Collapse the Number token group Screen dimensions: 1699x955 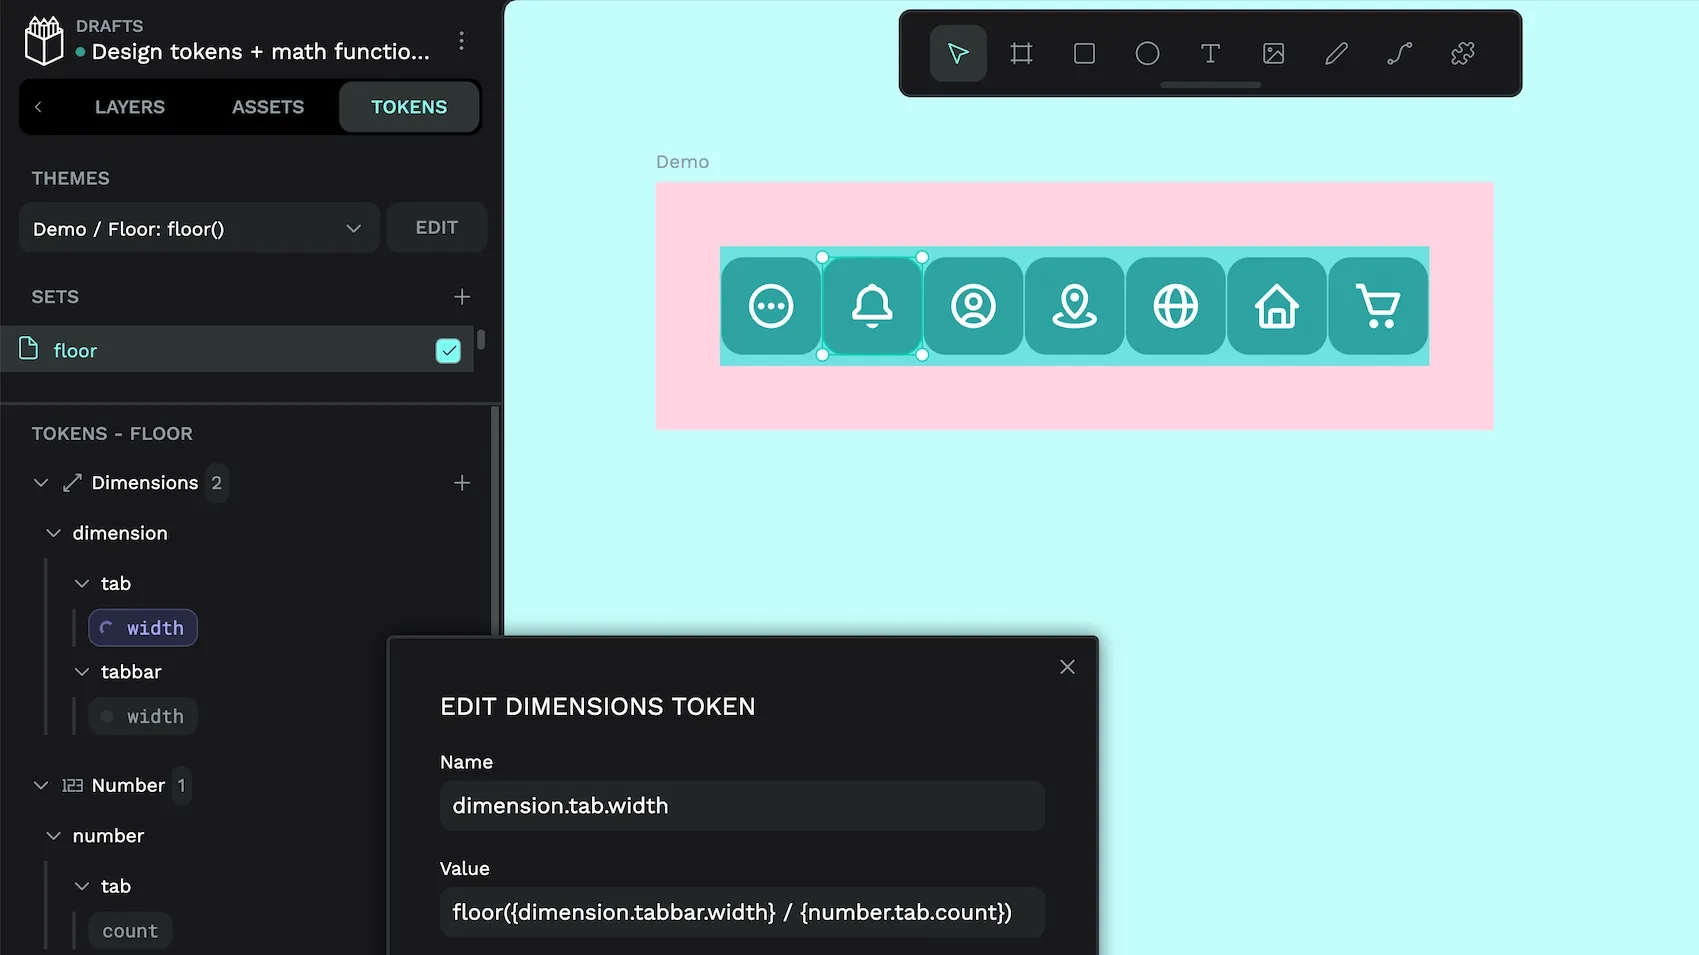(41, 786)
